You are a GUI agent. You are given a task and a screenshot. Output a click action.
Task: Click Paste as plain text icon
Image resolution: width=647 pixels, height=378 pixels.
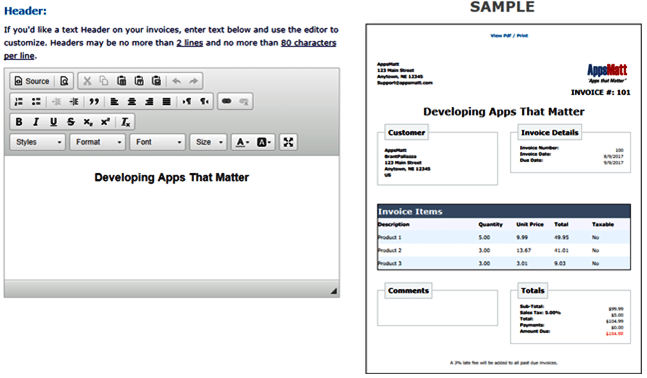[x=139, y=81]
